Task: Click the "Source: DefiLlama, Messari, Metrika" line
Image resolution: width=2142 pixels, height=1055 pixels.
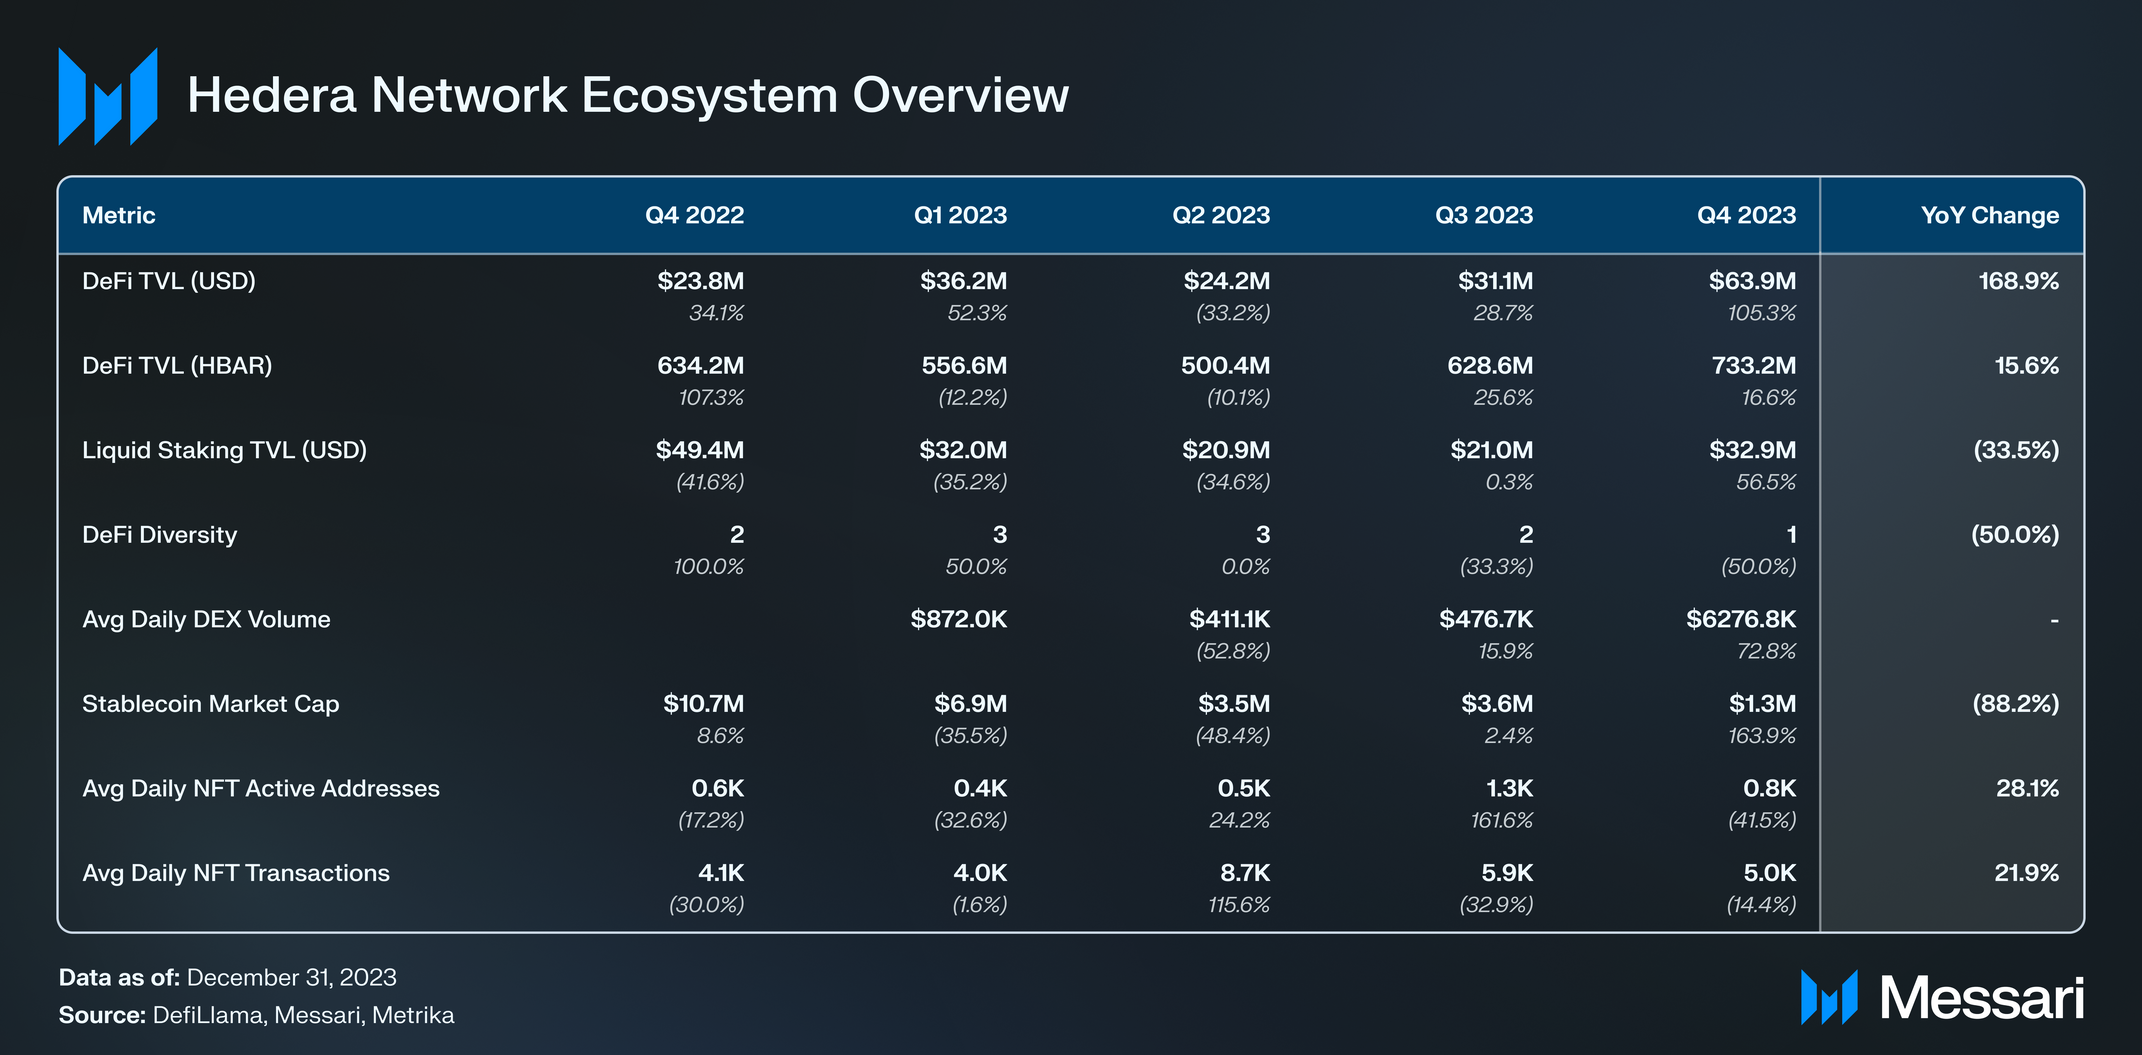Action: (256, 1016)
